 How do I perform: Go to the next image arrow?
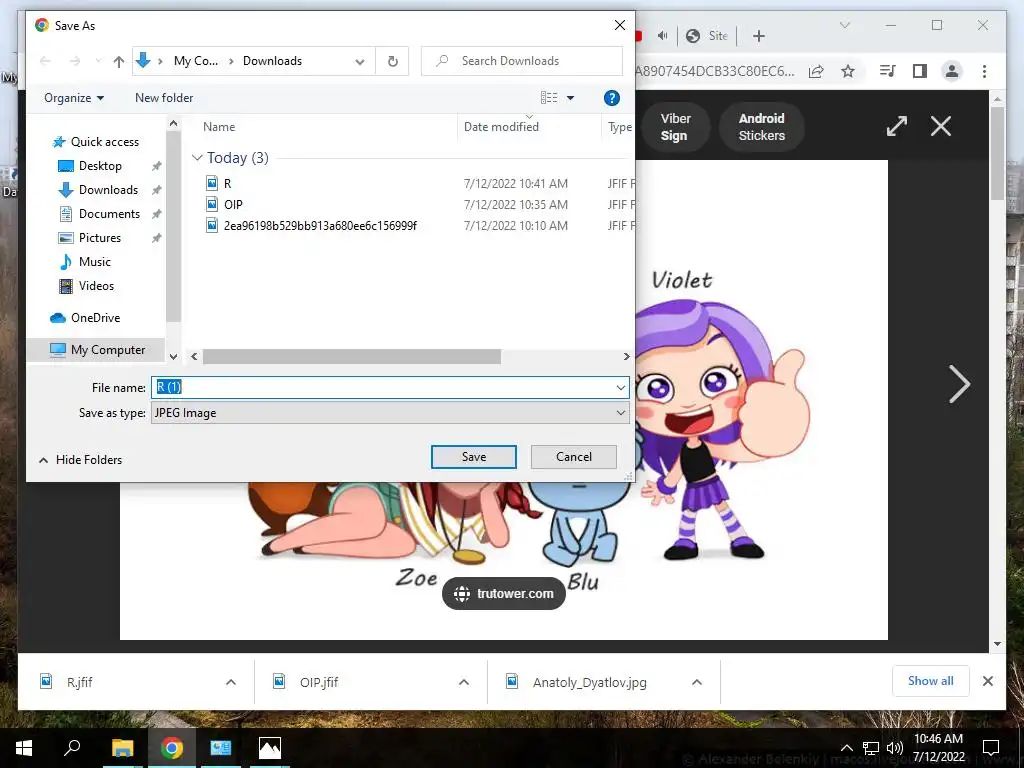(x=959, y=384)
